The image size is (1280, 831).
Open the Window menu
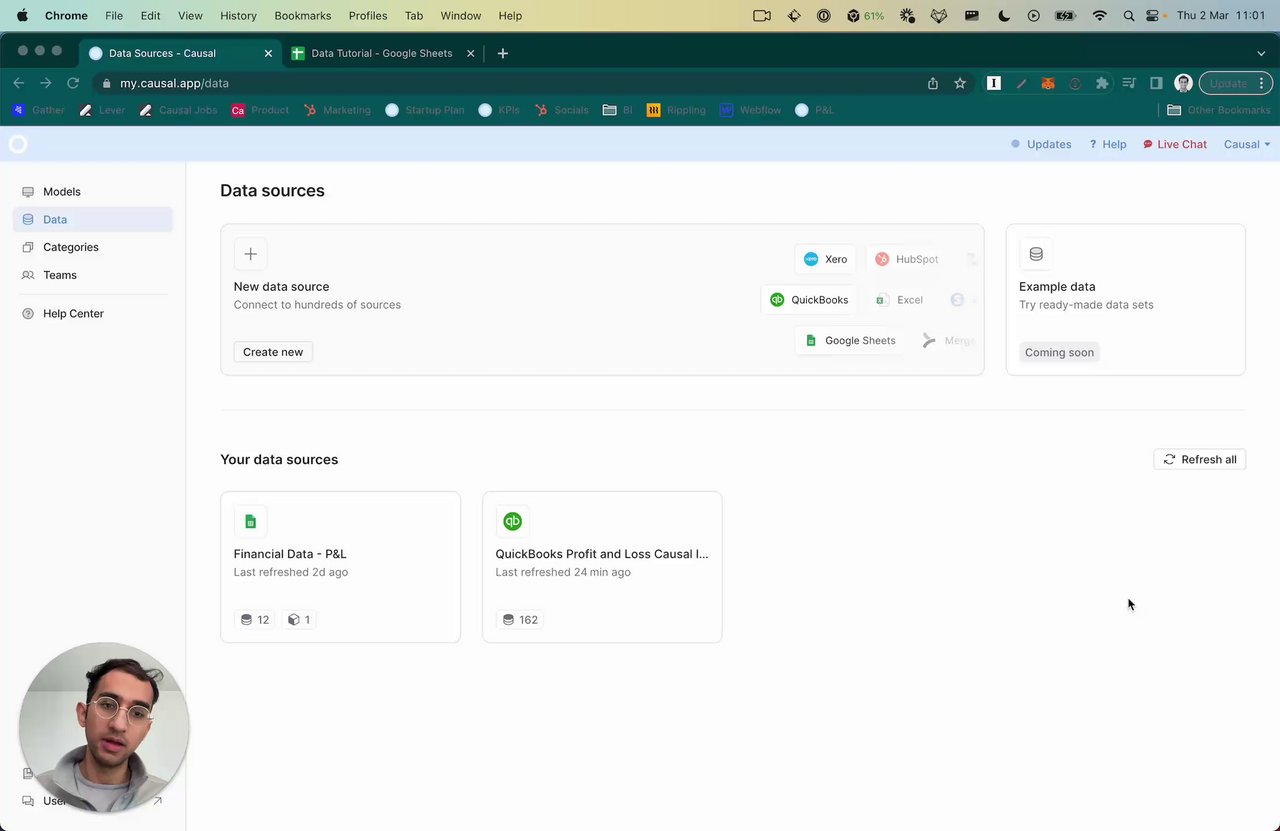pos(461,16)
